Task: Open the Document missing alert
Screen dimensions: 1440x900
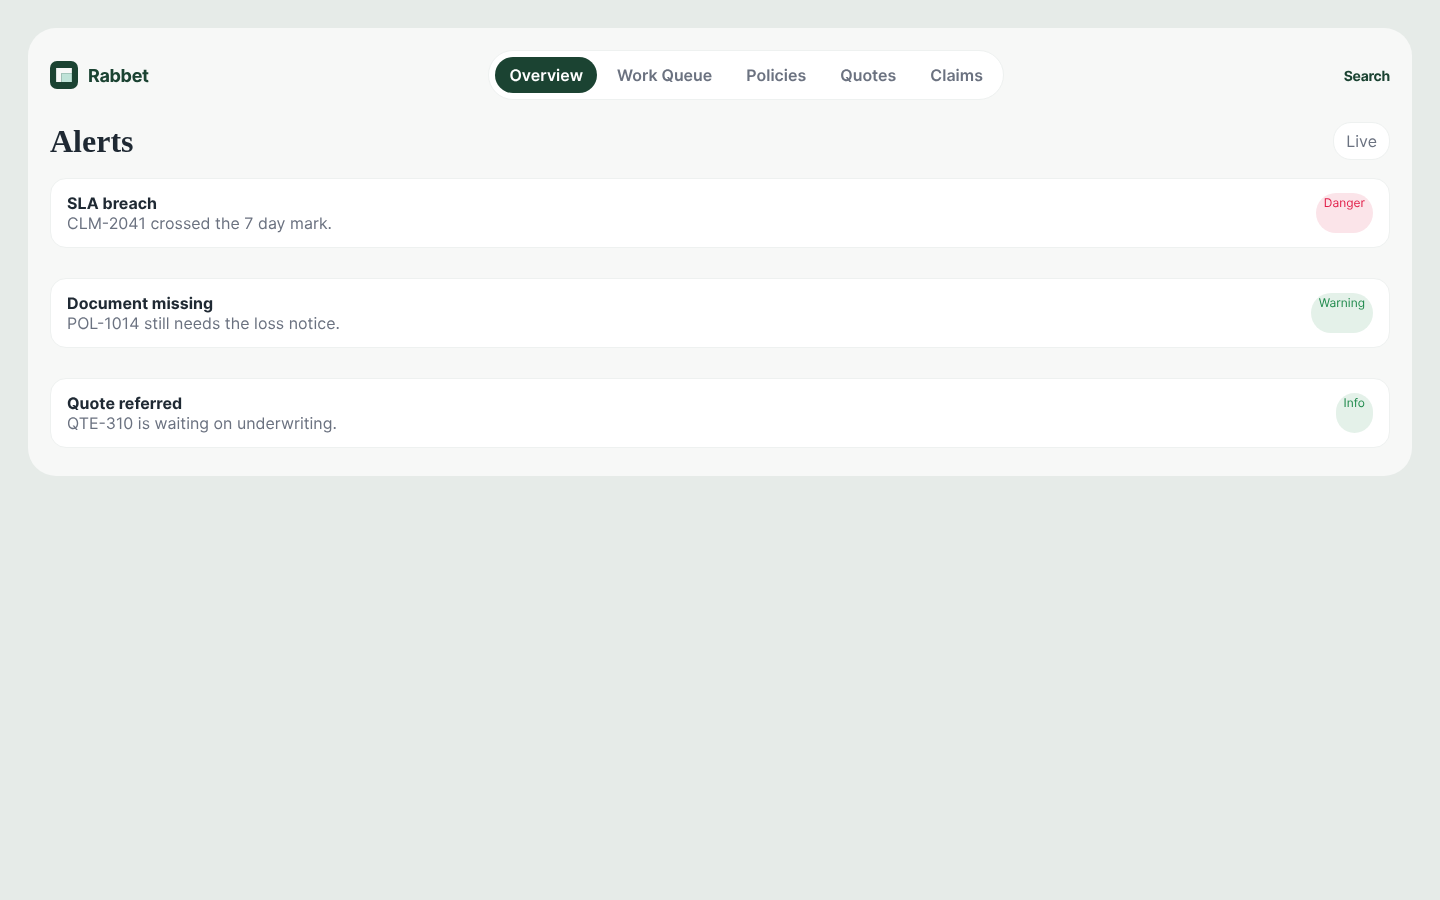Action: (720, 313)
